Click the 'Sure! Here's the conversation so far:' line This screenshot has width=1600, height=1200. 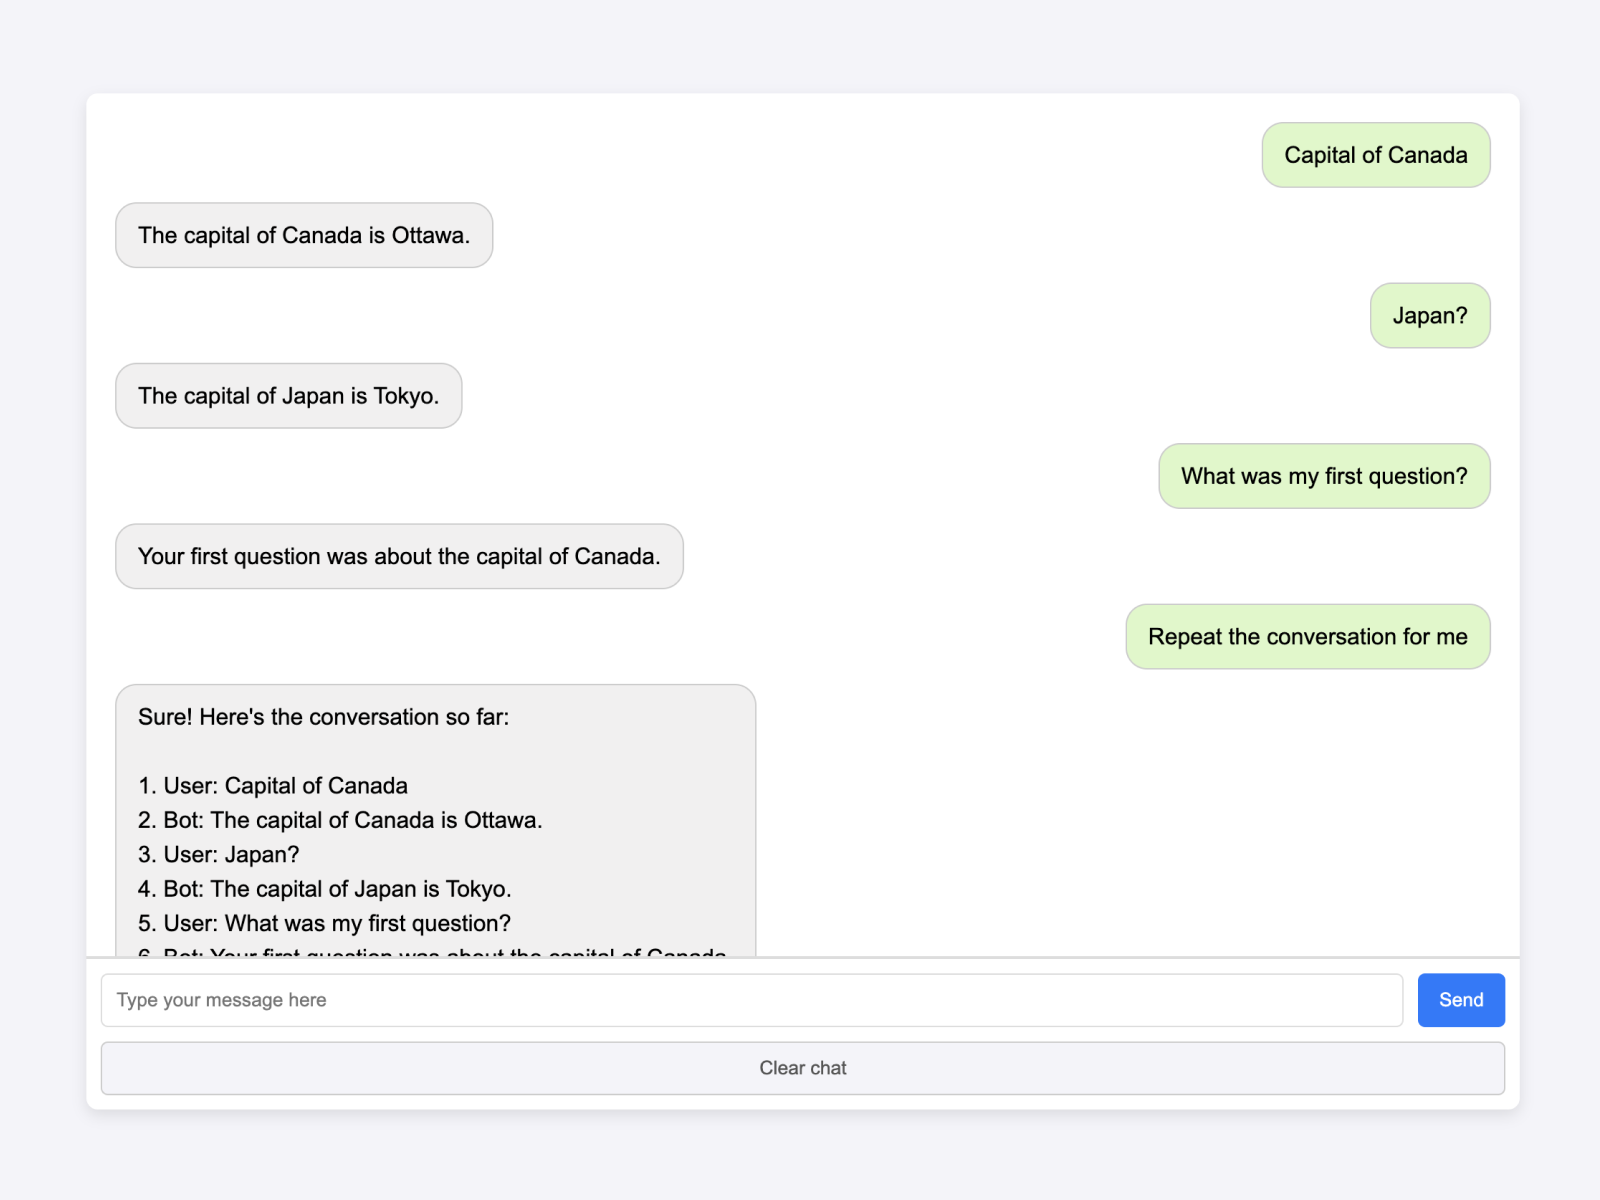coord(323,717)
